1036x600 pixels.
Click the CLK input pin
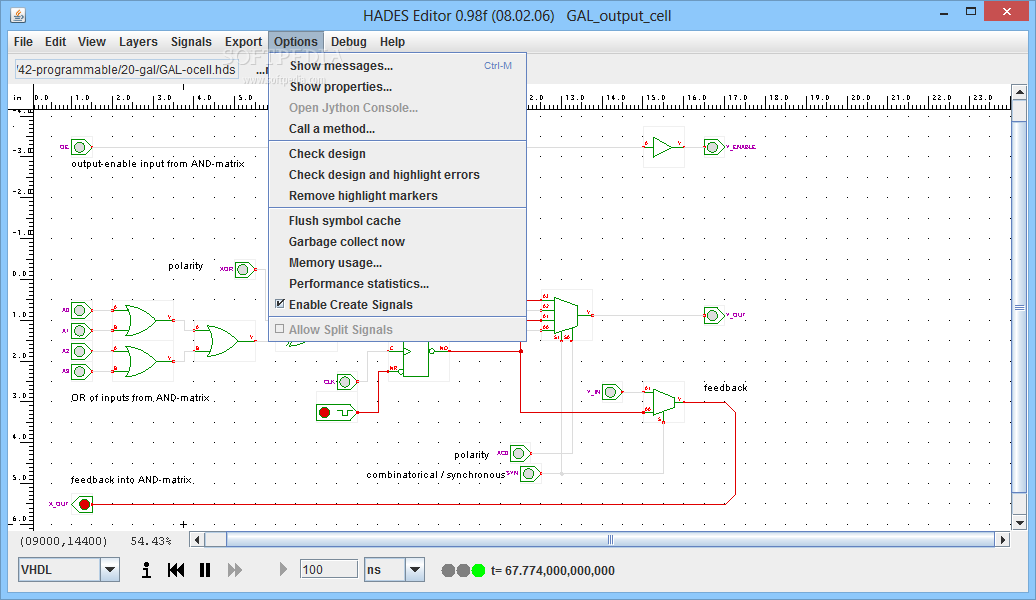click(x=346, y=382)
